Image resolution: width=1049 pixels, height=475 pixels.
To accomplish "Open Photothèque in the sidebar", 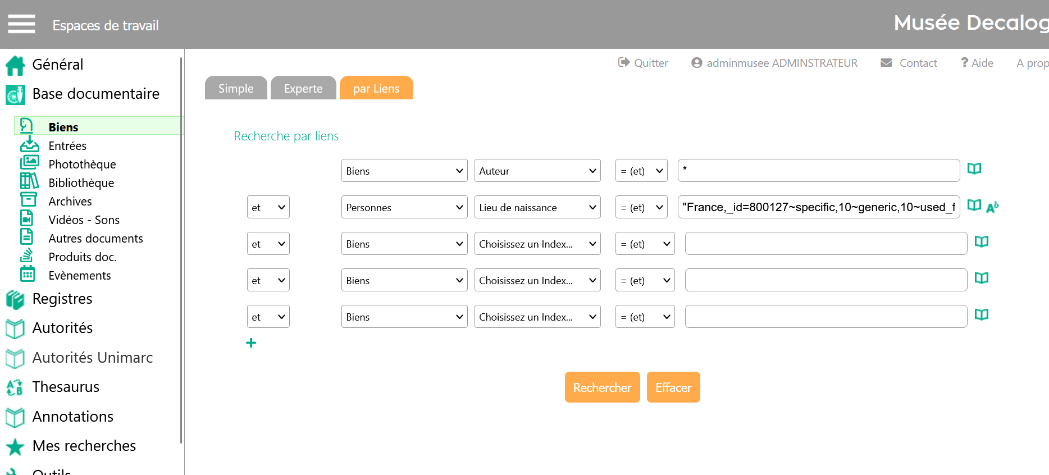I will click(82, 164).
